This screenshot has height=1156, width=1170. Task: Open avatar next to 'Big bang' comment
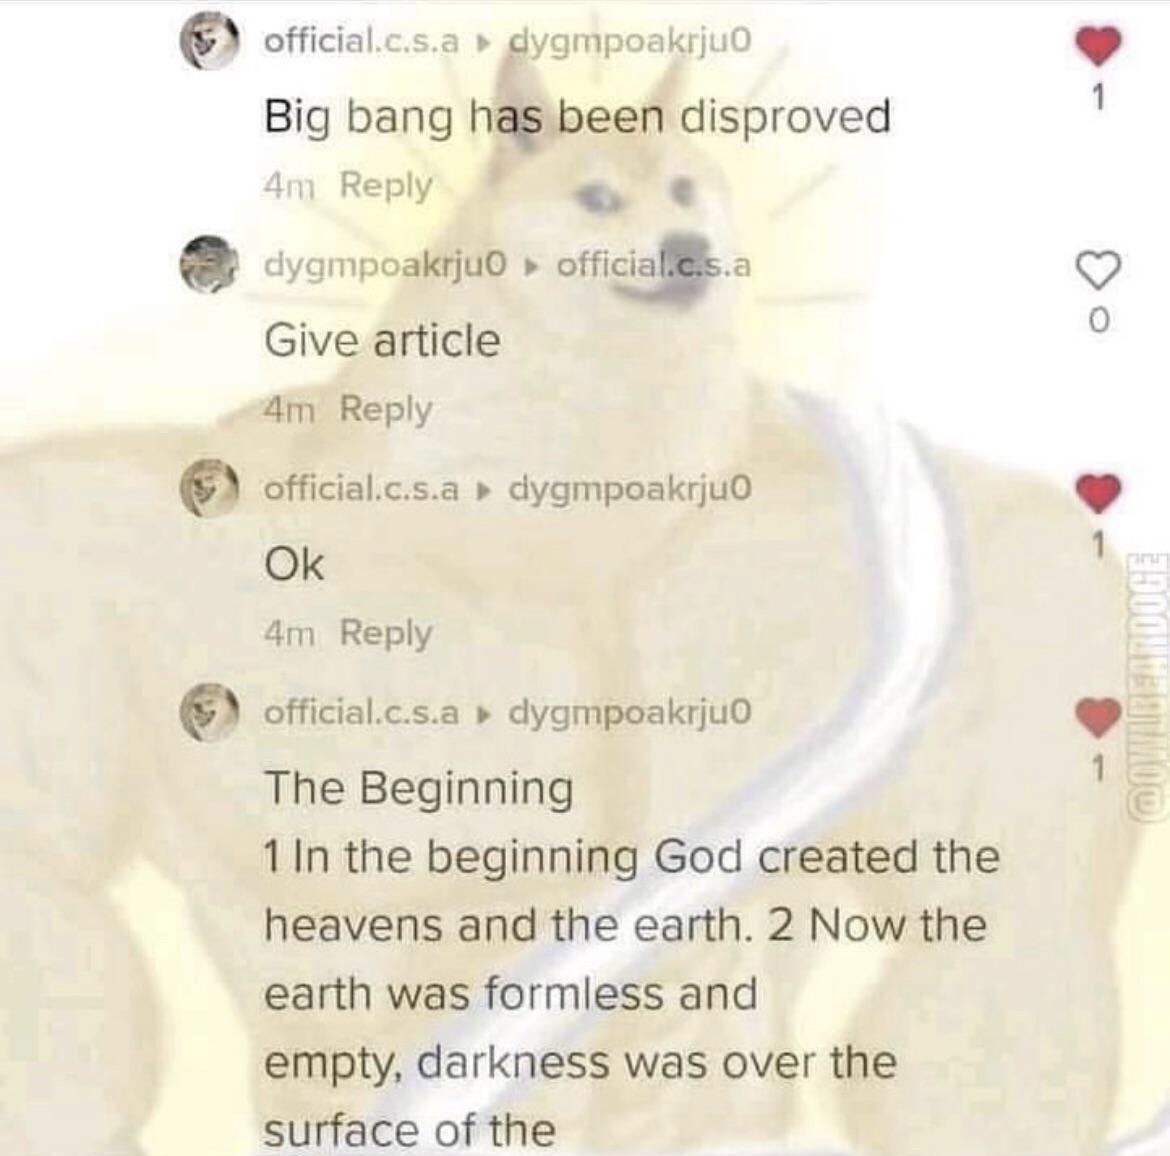(x=210, y=43)
